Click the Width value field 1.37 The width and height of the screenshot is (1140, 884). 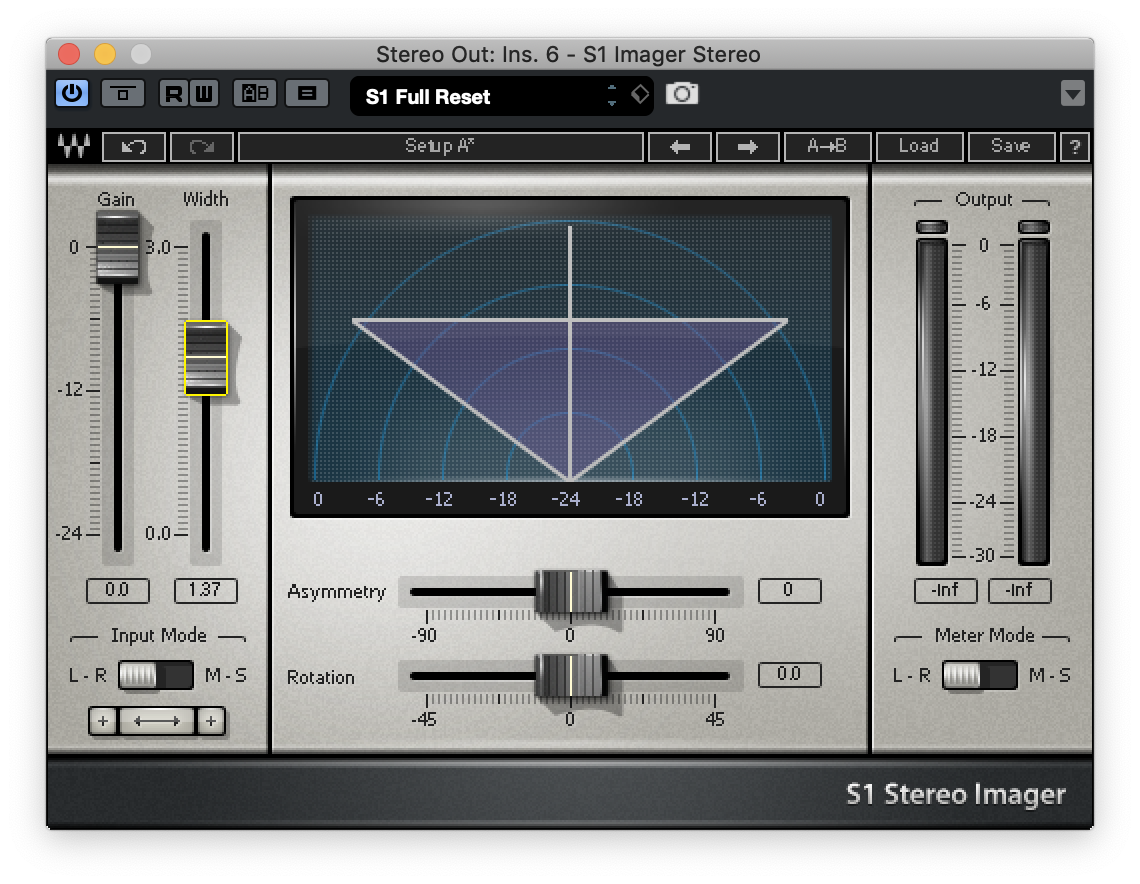(206, 590)
